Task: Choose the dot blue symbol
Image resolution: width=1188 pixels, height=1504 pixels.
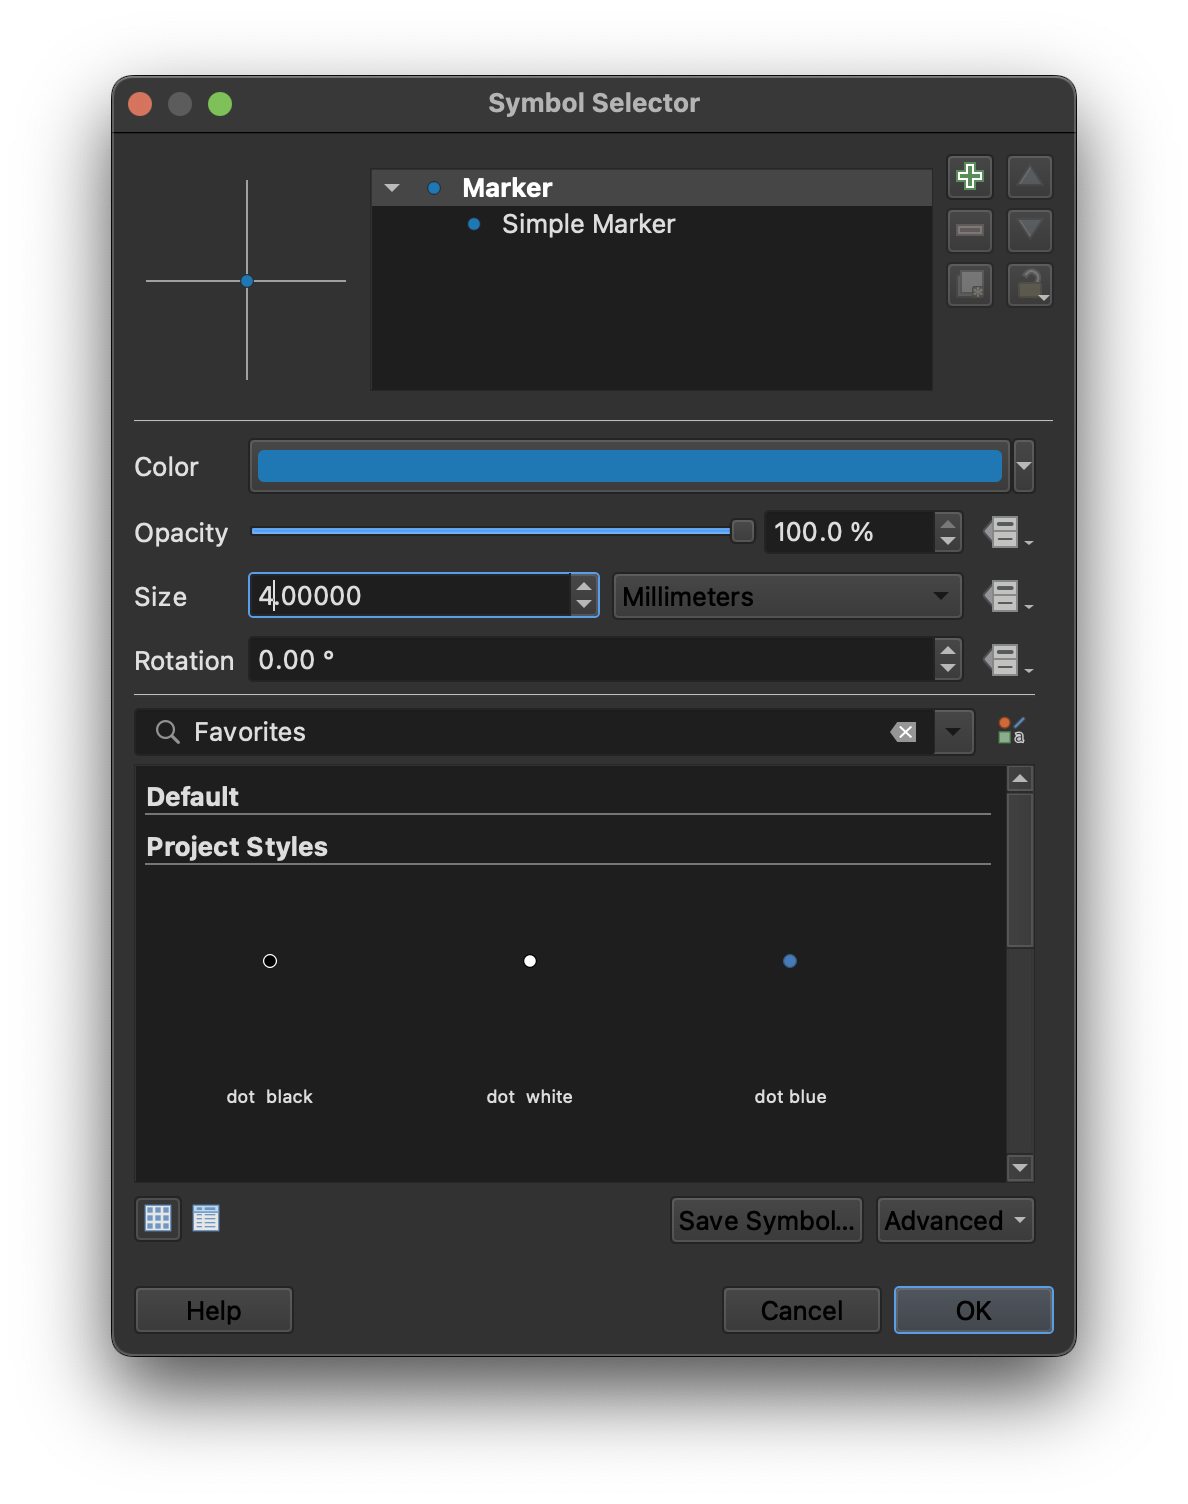Action: click(790, 961)
